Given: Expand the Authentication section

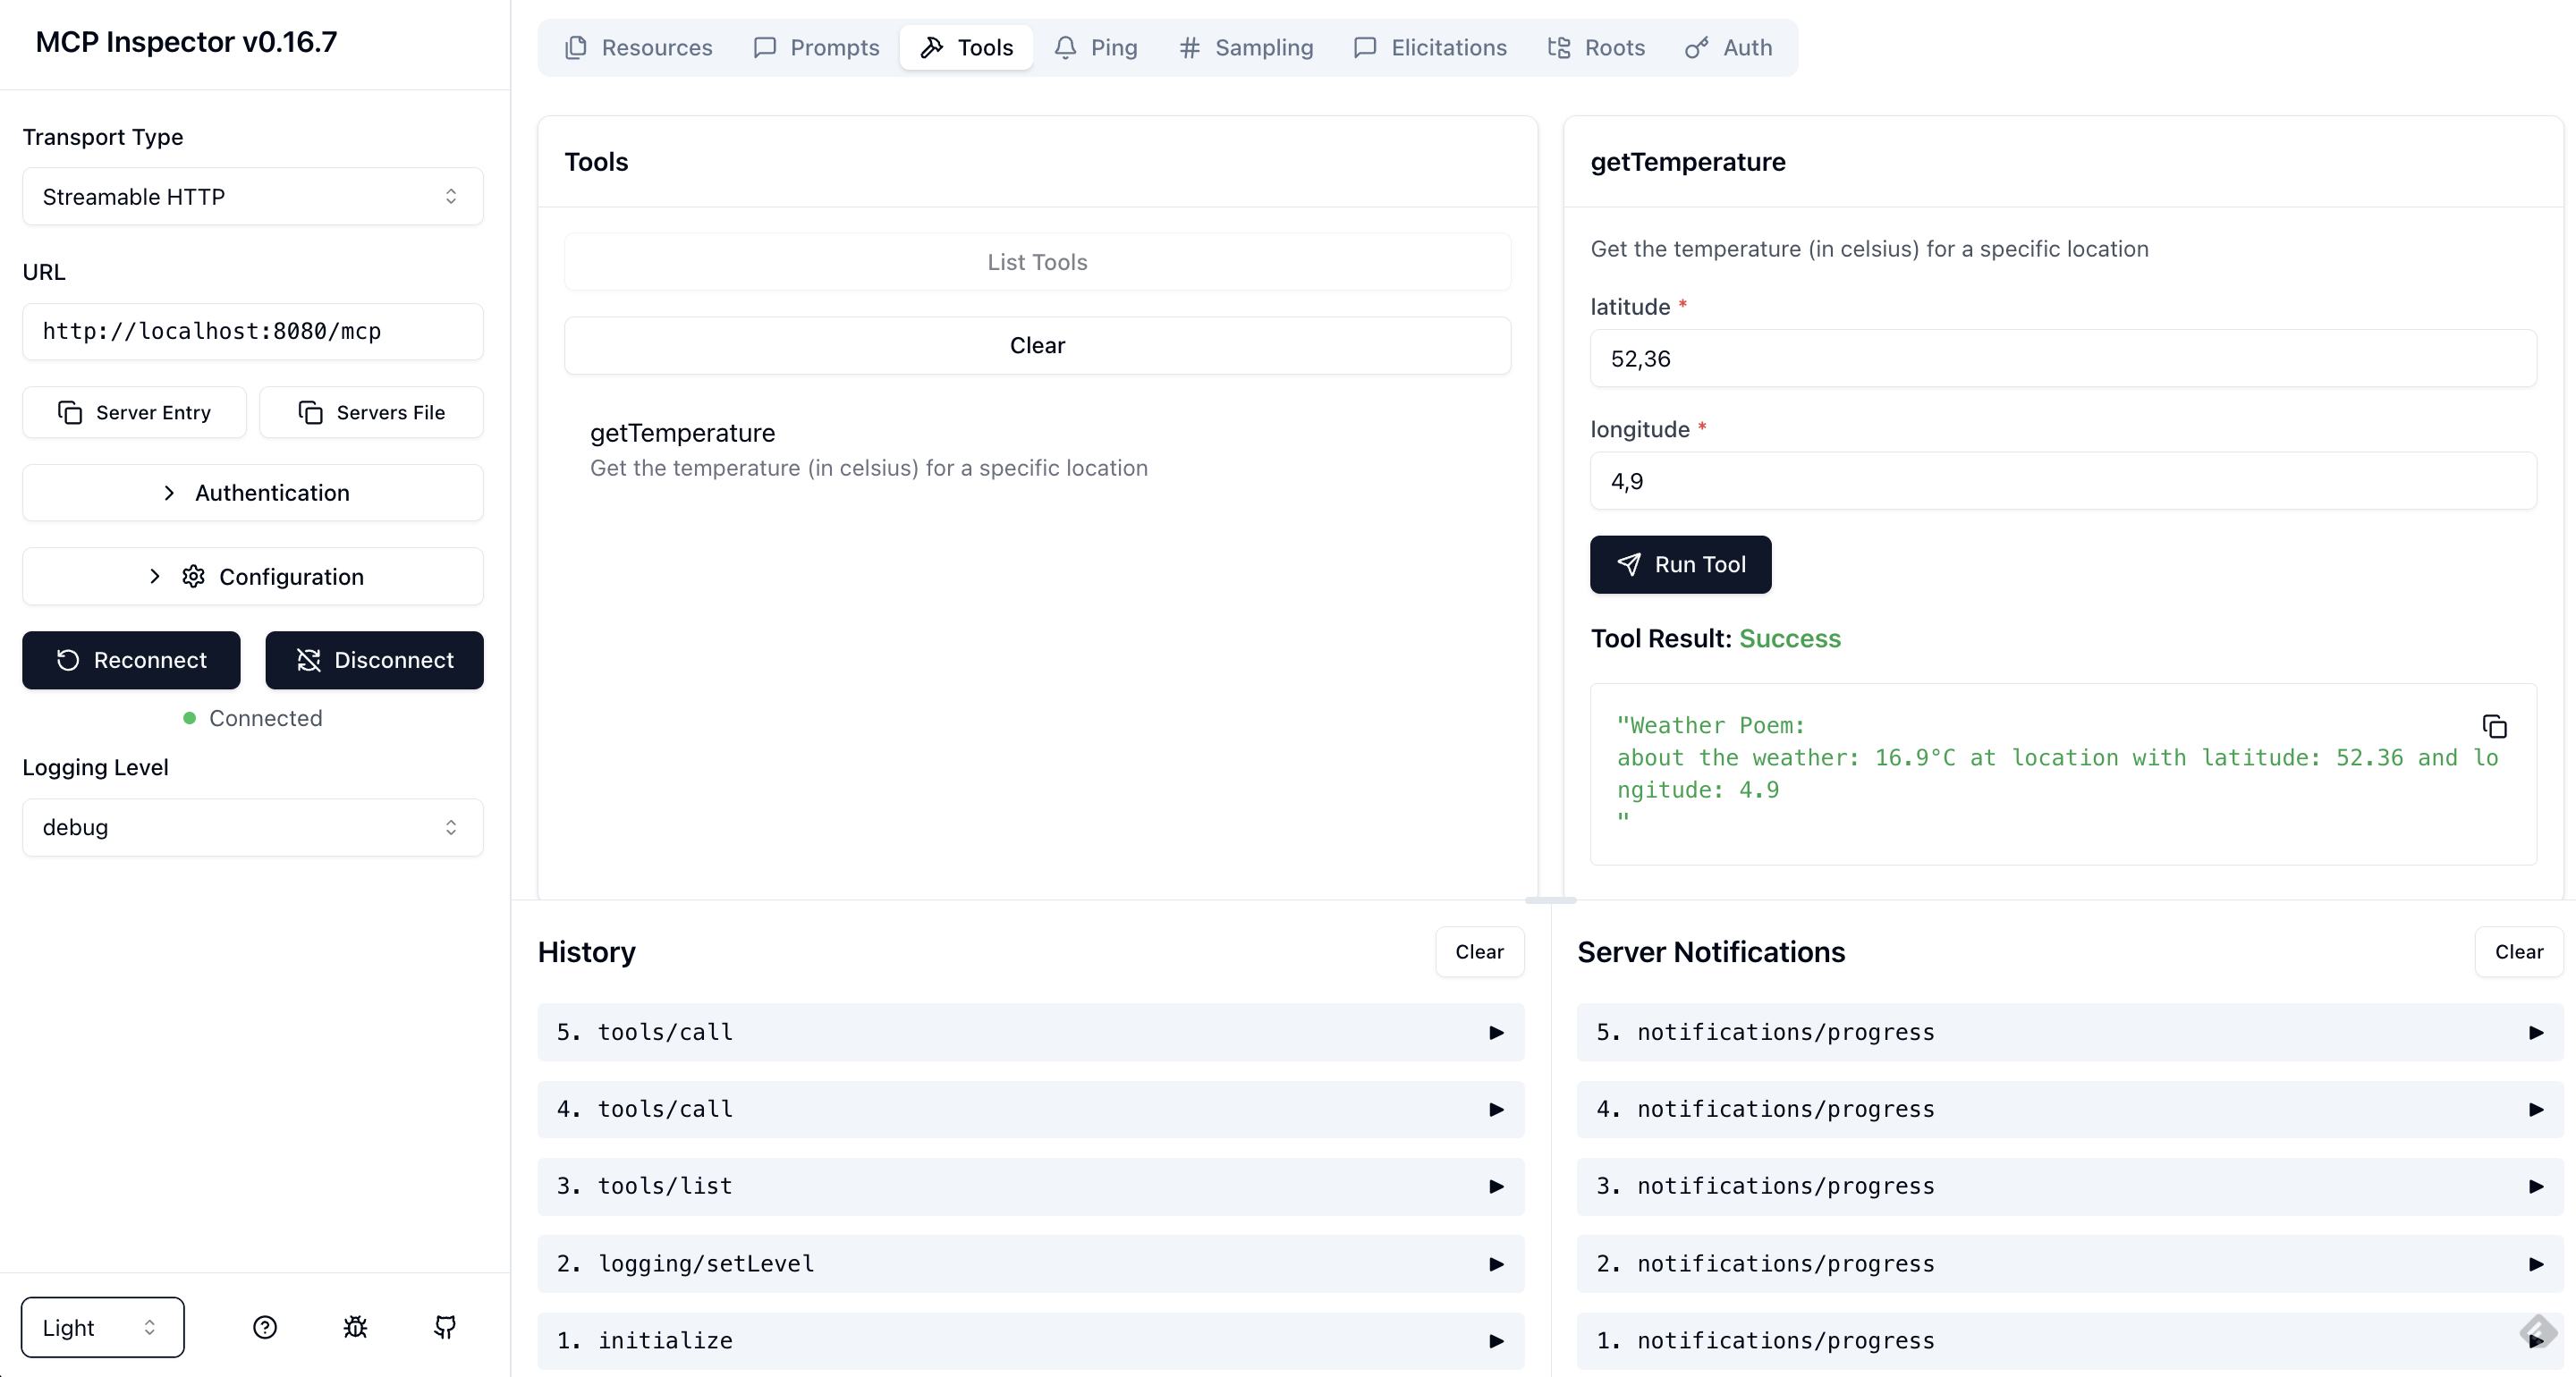Looking at the screenshot, I should pos(252,493).
